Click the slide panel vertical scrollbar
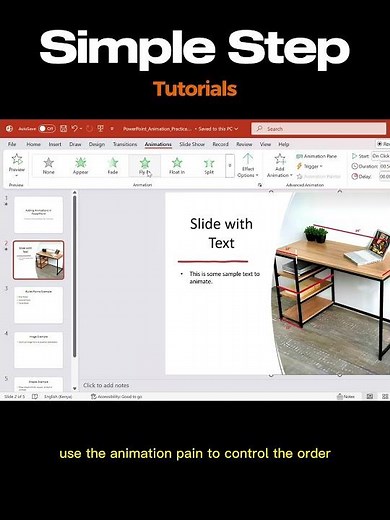390x520 pixels. (x=75, y=277)
